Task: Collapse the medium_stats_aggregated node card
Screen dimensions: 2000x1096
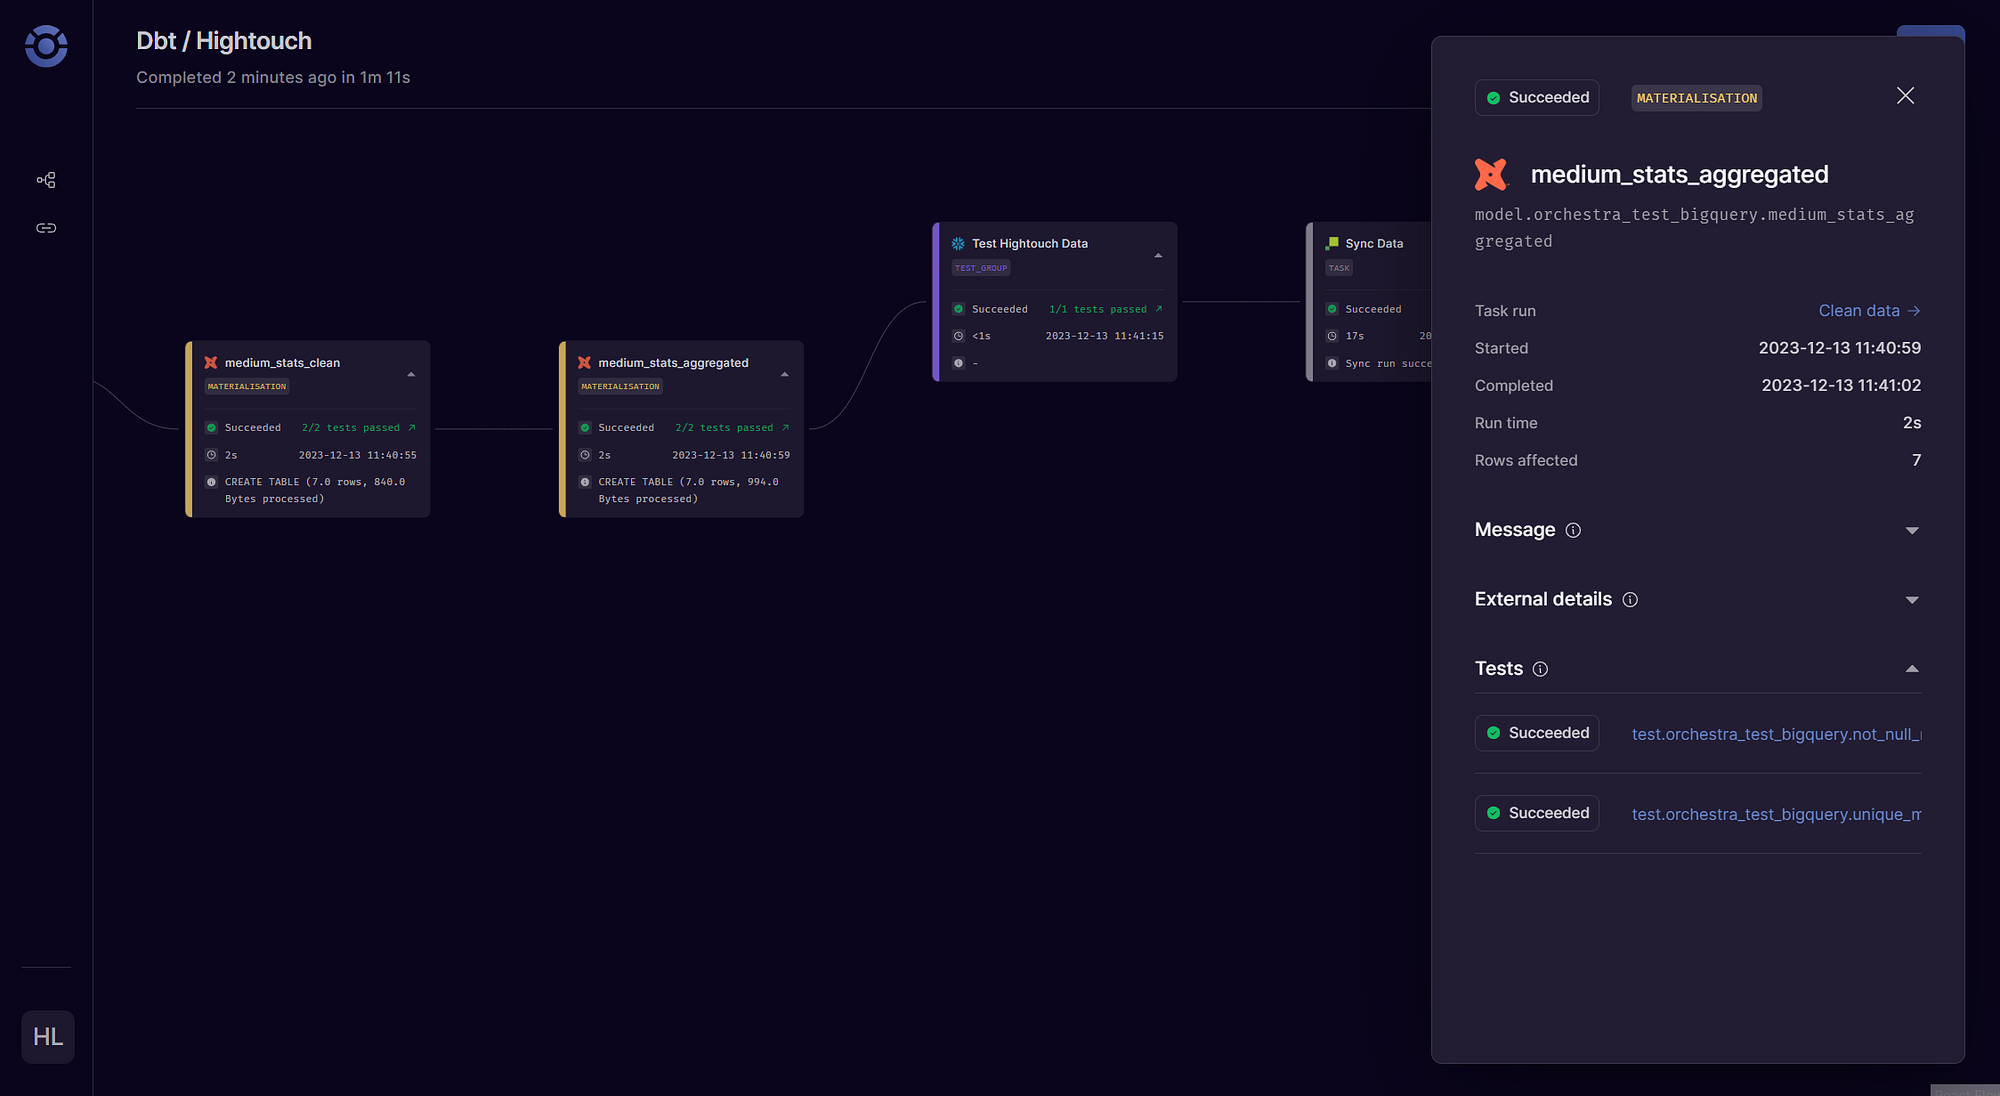Action: pyautogui.click(x=785, y=375)
